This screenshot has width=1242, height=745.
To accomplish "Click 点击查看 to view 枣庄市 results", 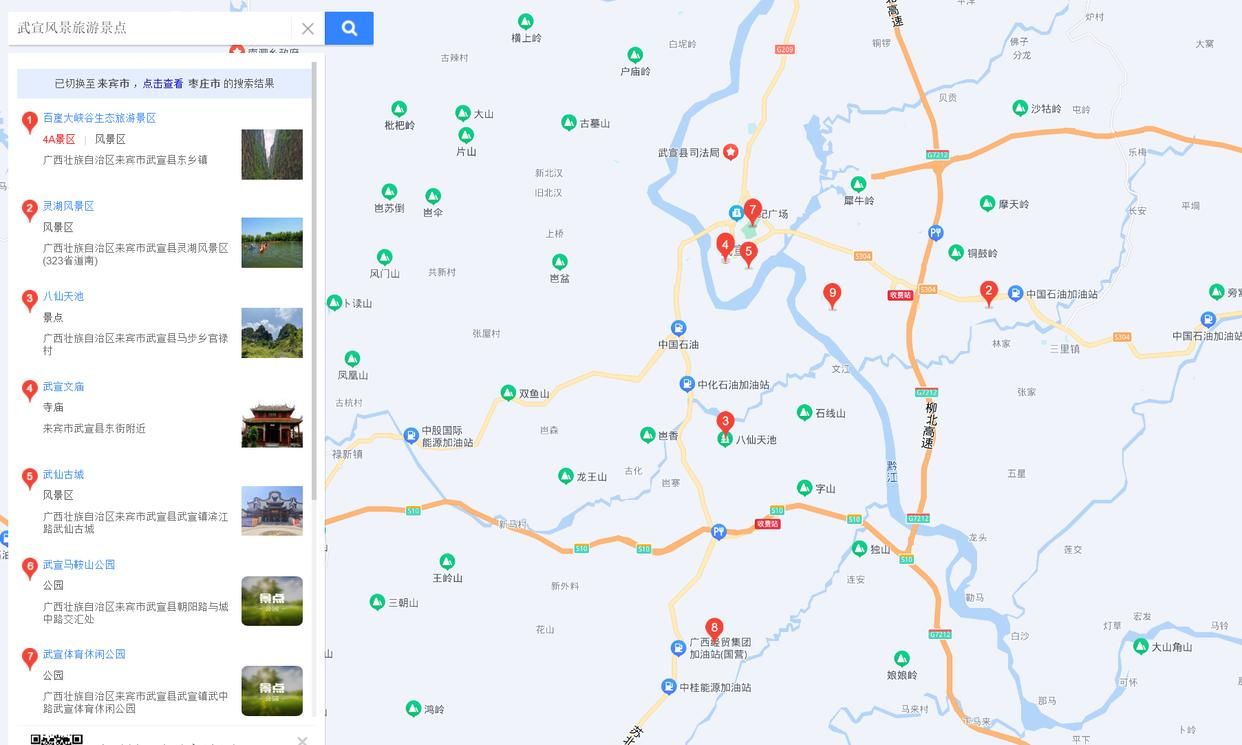I will click(163, 84).
